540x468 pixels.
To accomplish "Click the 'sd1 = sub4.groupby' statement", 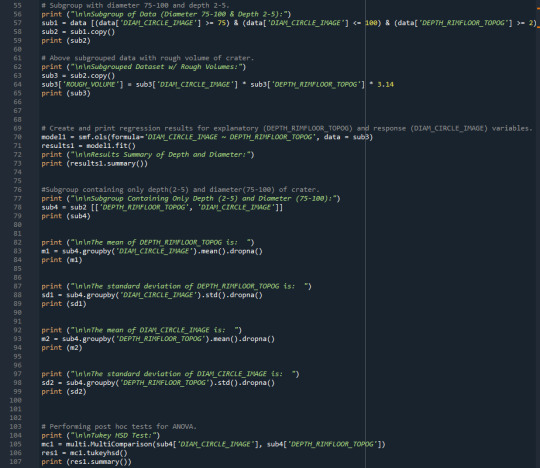I will 152,295.
